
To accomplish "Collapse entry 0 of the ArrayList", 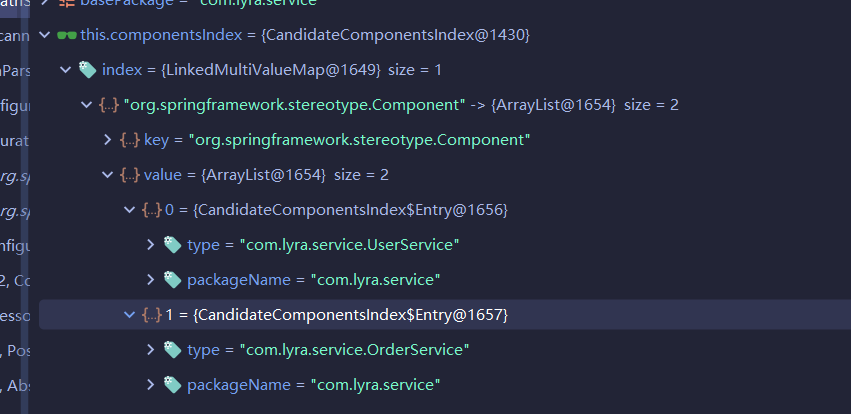I will click(x=130, y=210).
